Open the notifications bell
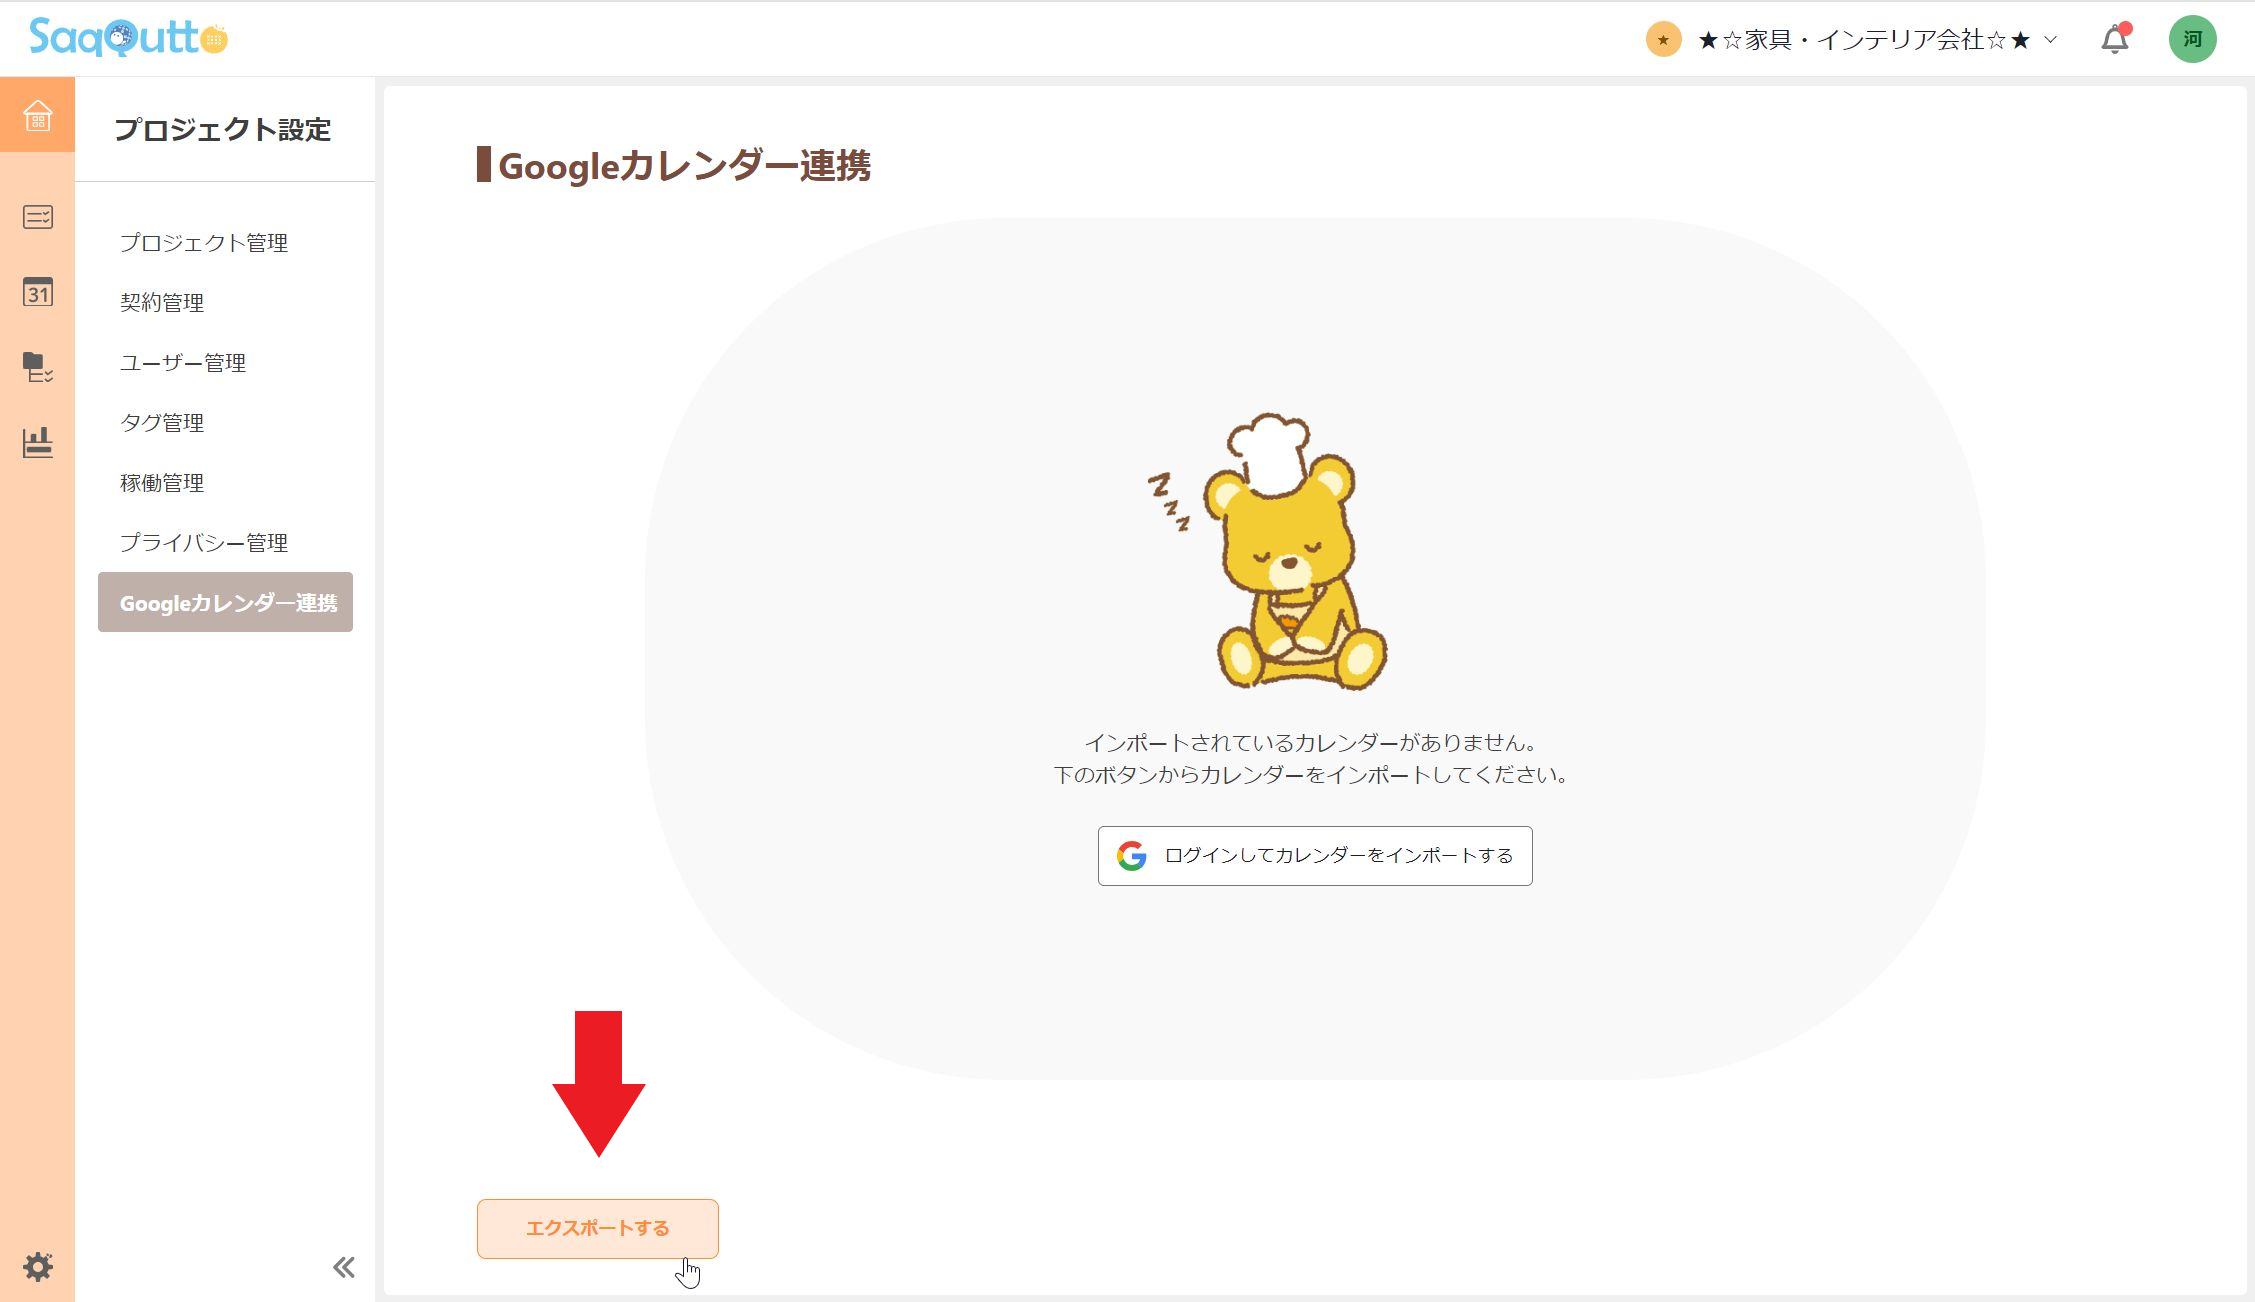Screen dimensions: 2255x1302 click(x=2113, y=38)
